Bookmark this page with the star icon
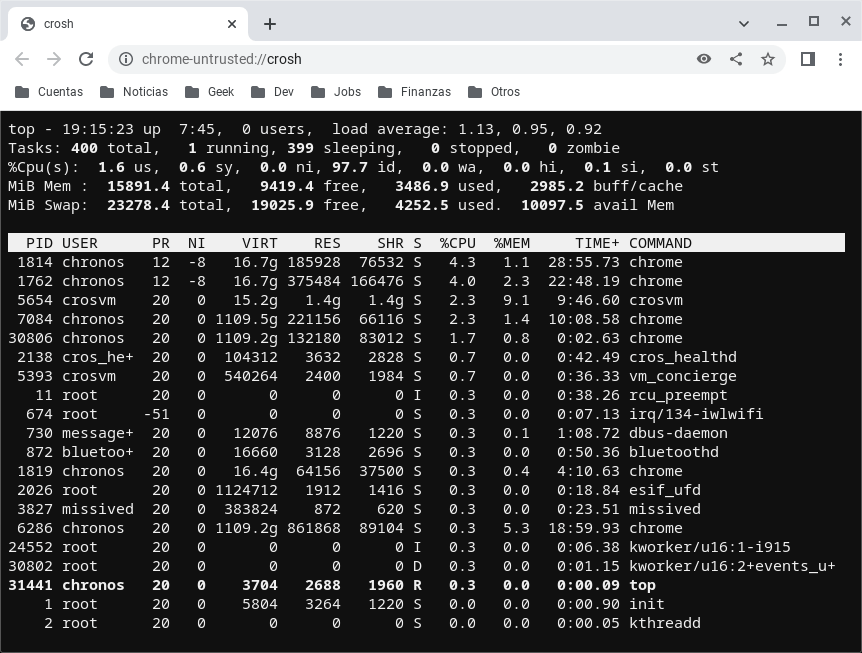The height and width of the screenshot is (653, 862). pyautogui.click(x=768, y=59)
